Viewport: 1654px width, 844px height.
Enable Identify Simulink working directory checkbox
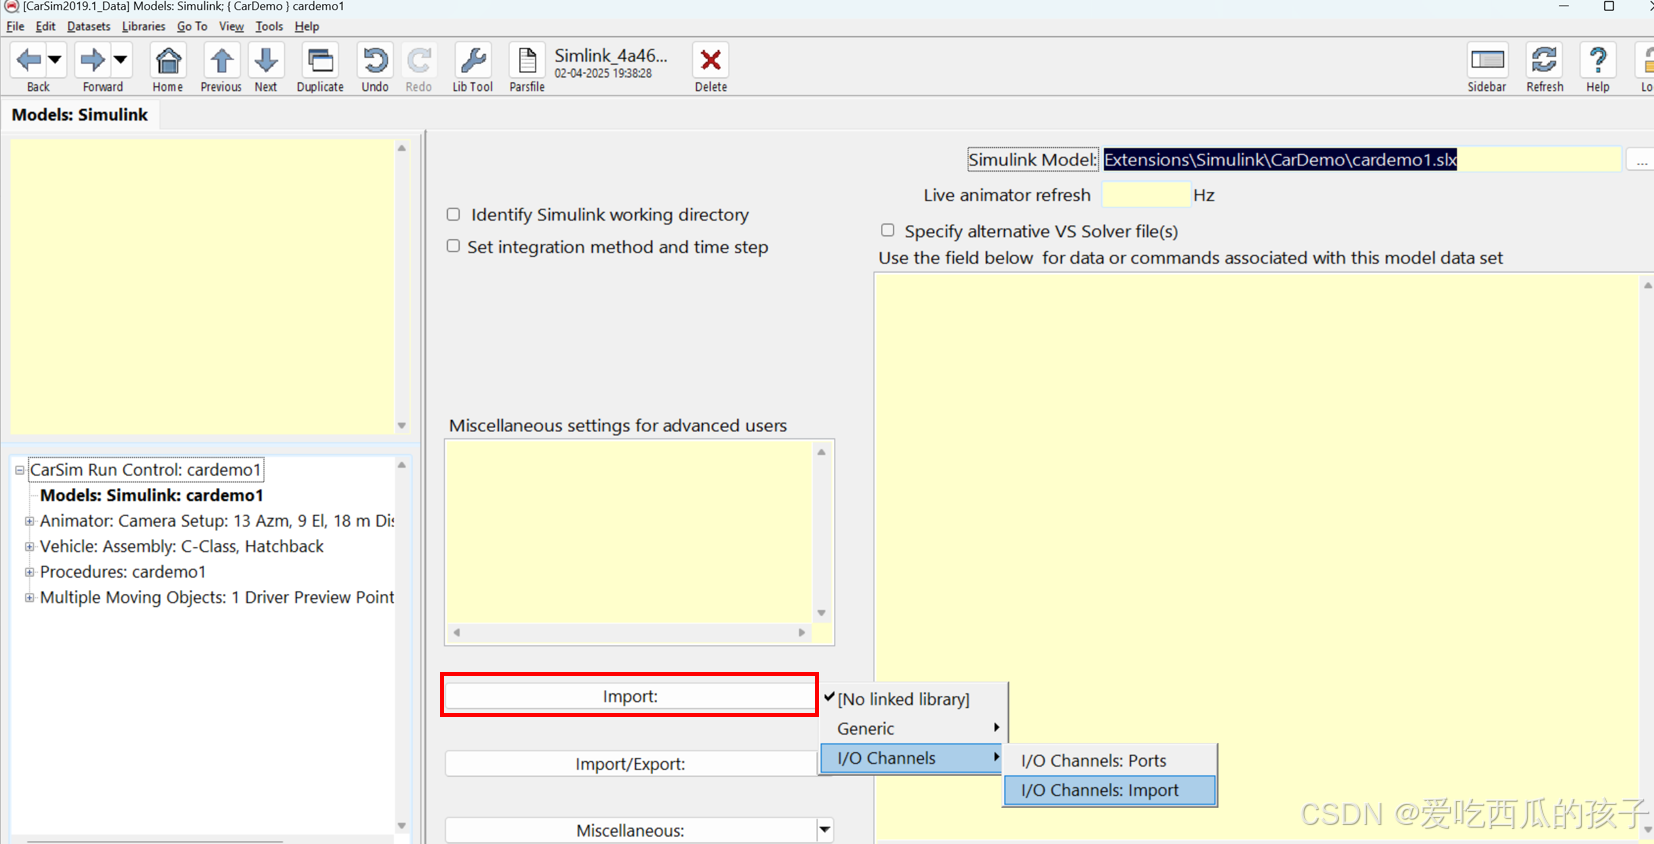pos(453,214)
